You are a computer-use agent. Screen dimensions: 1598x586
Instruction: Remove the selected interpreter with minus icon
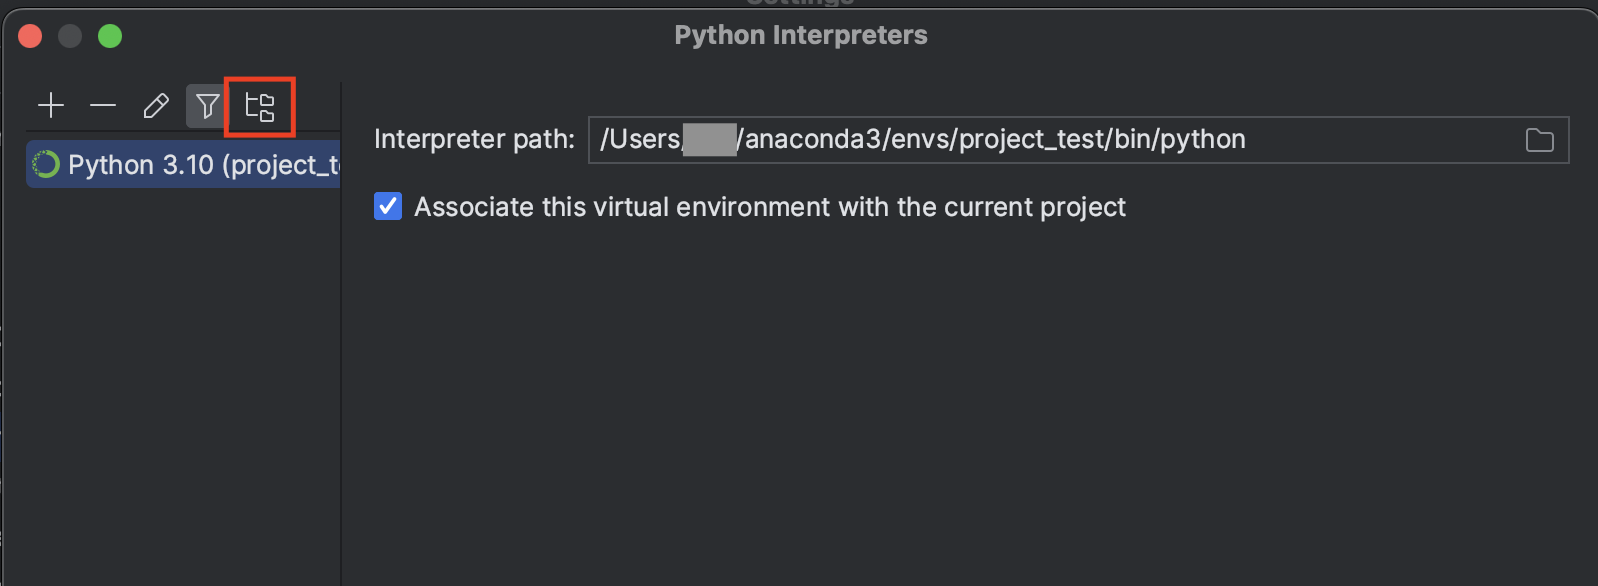click(103, 106)
